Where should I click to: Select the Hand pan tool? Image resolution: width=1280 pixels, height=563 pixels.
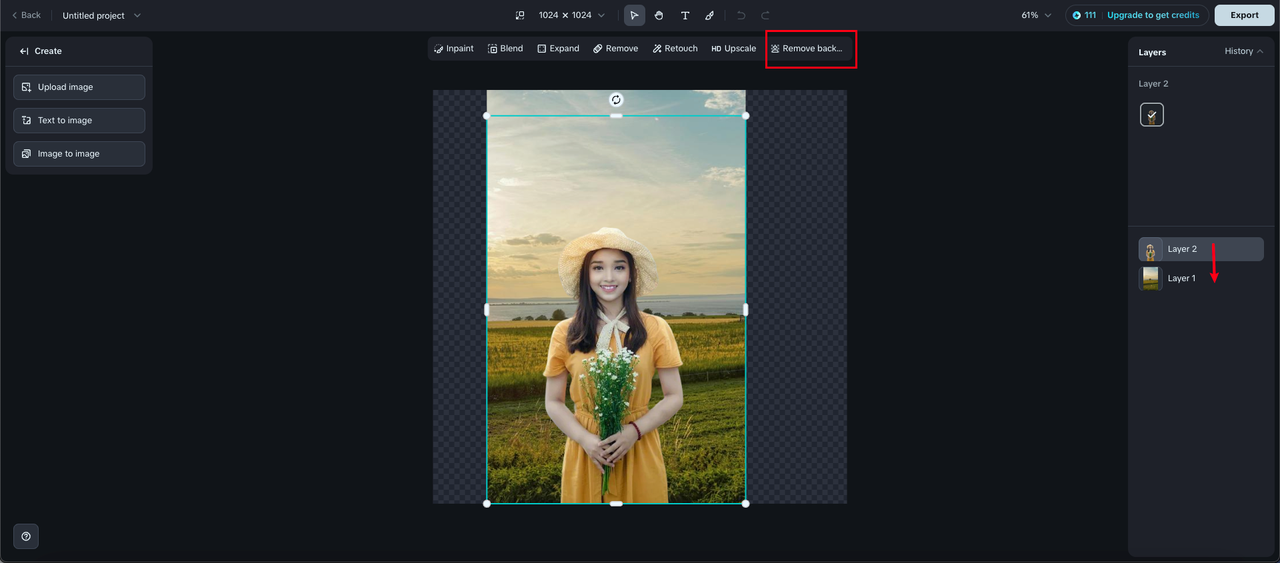click(x=659, y=15)
